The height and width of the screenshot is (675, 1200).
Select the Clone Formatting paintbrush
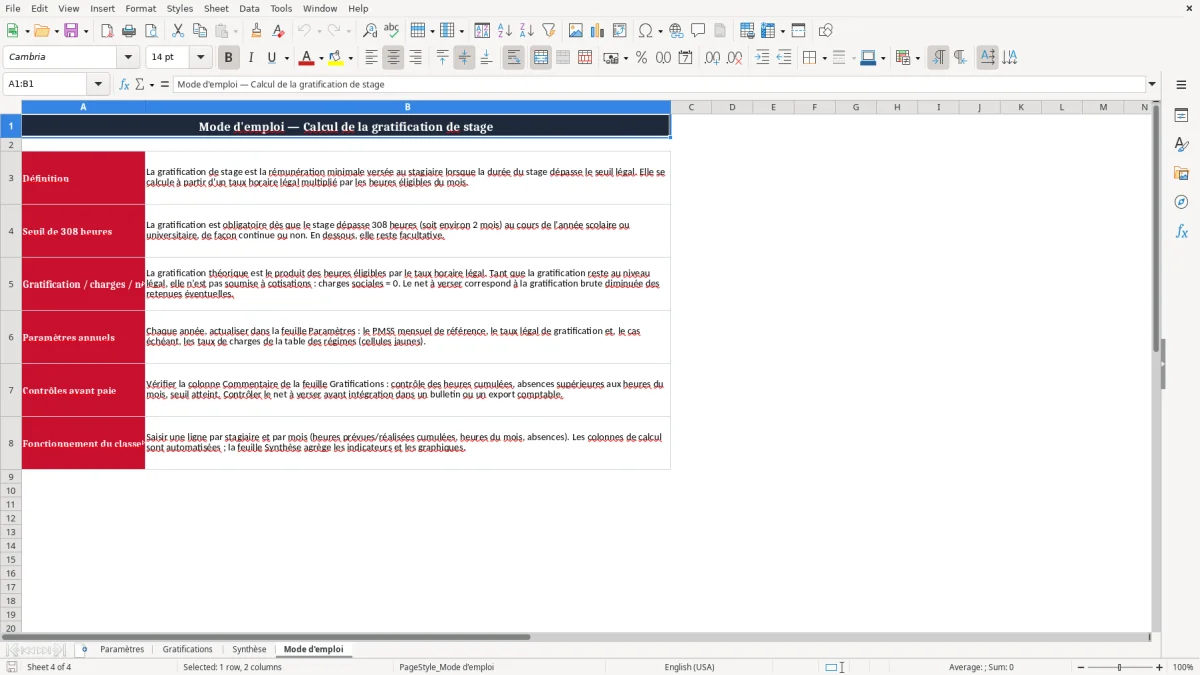(256, 31)
